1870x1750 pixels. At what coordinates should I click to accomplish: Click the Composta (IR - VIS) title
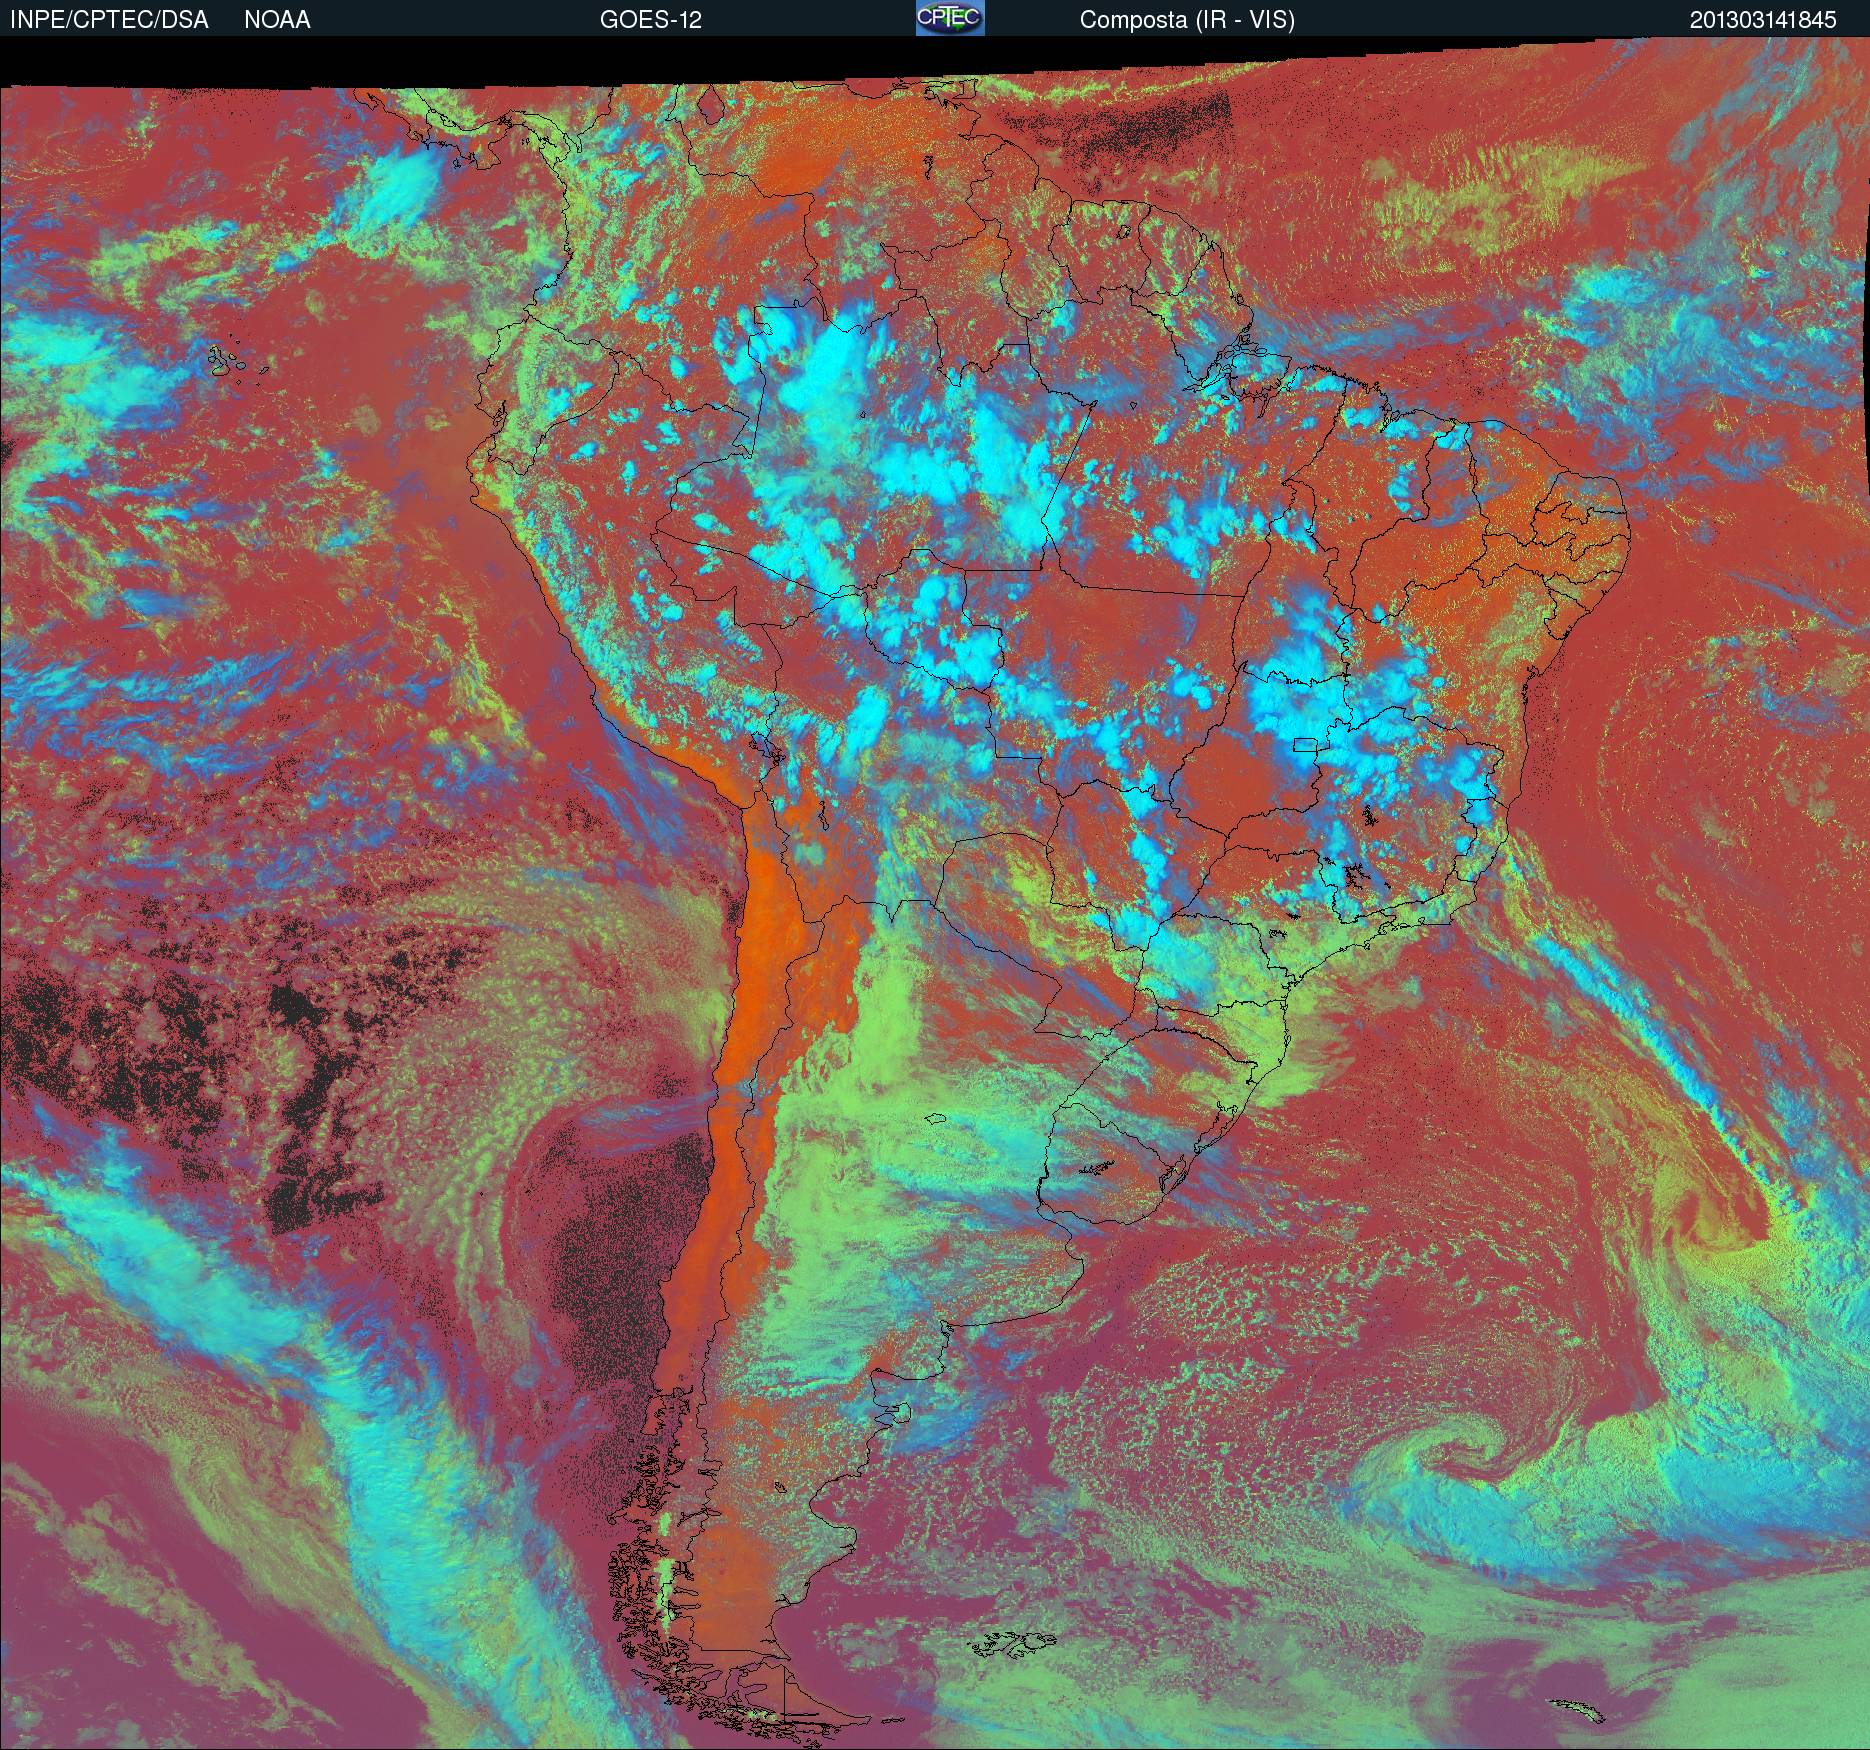pos(1187,20)
